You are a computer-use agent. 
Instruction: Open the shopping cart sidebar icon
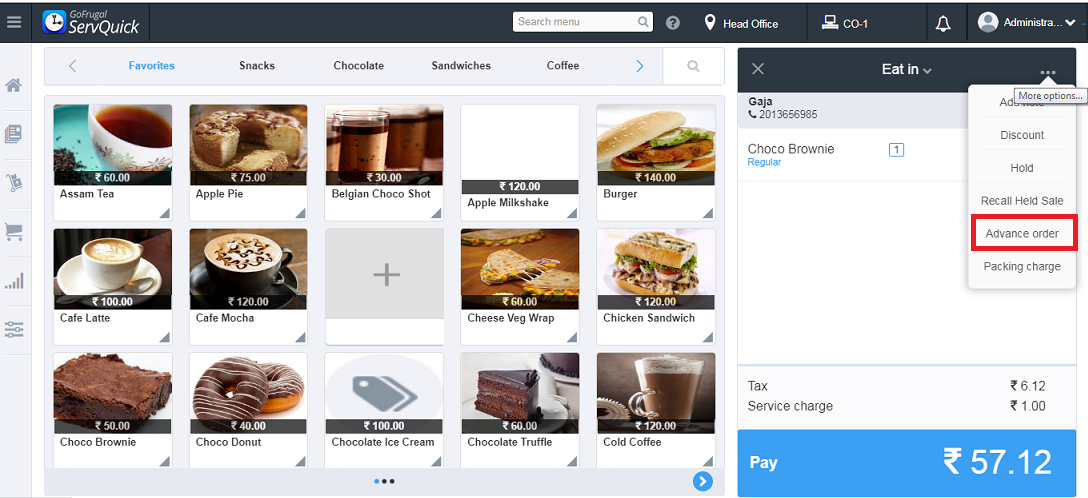[14, 231]
